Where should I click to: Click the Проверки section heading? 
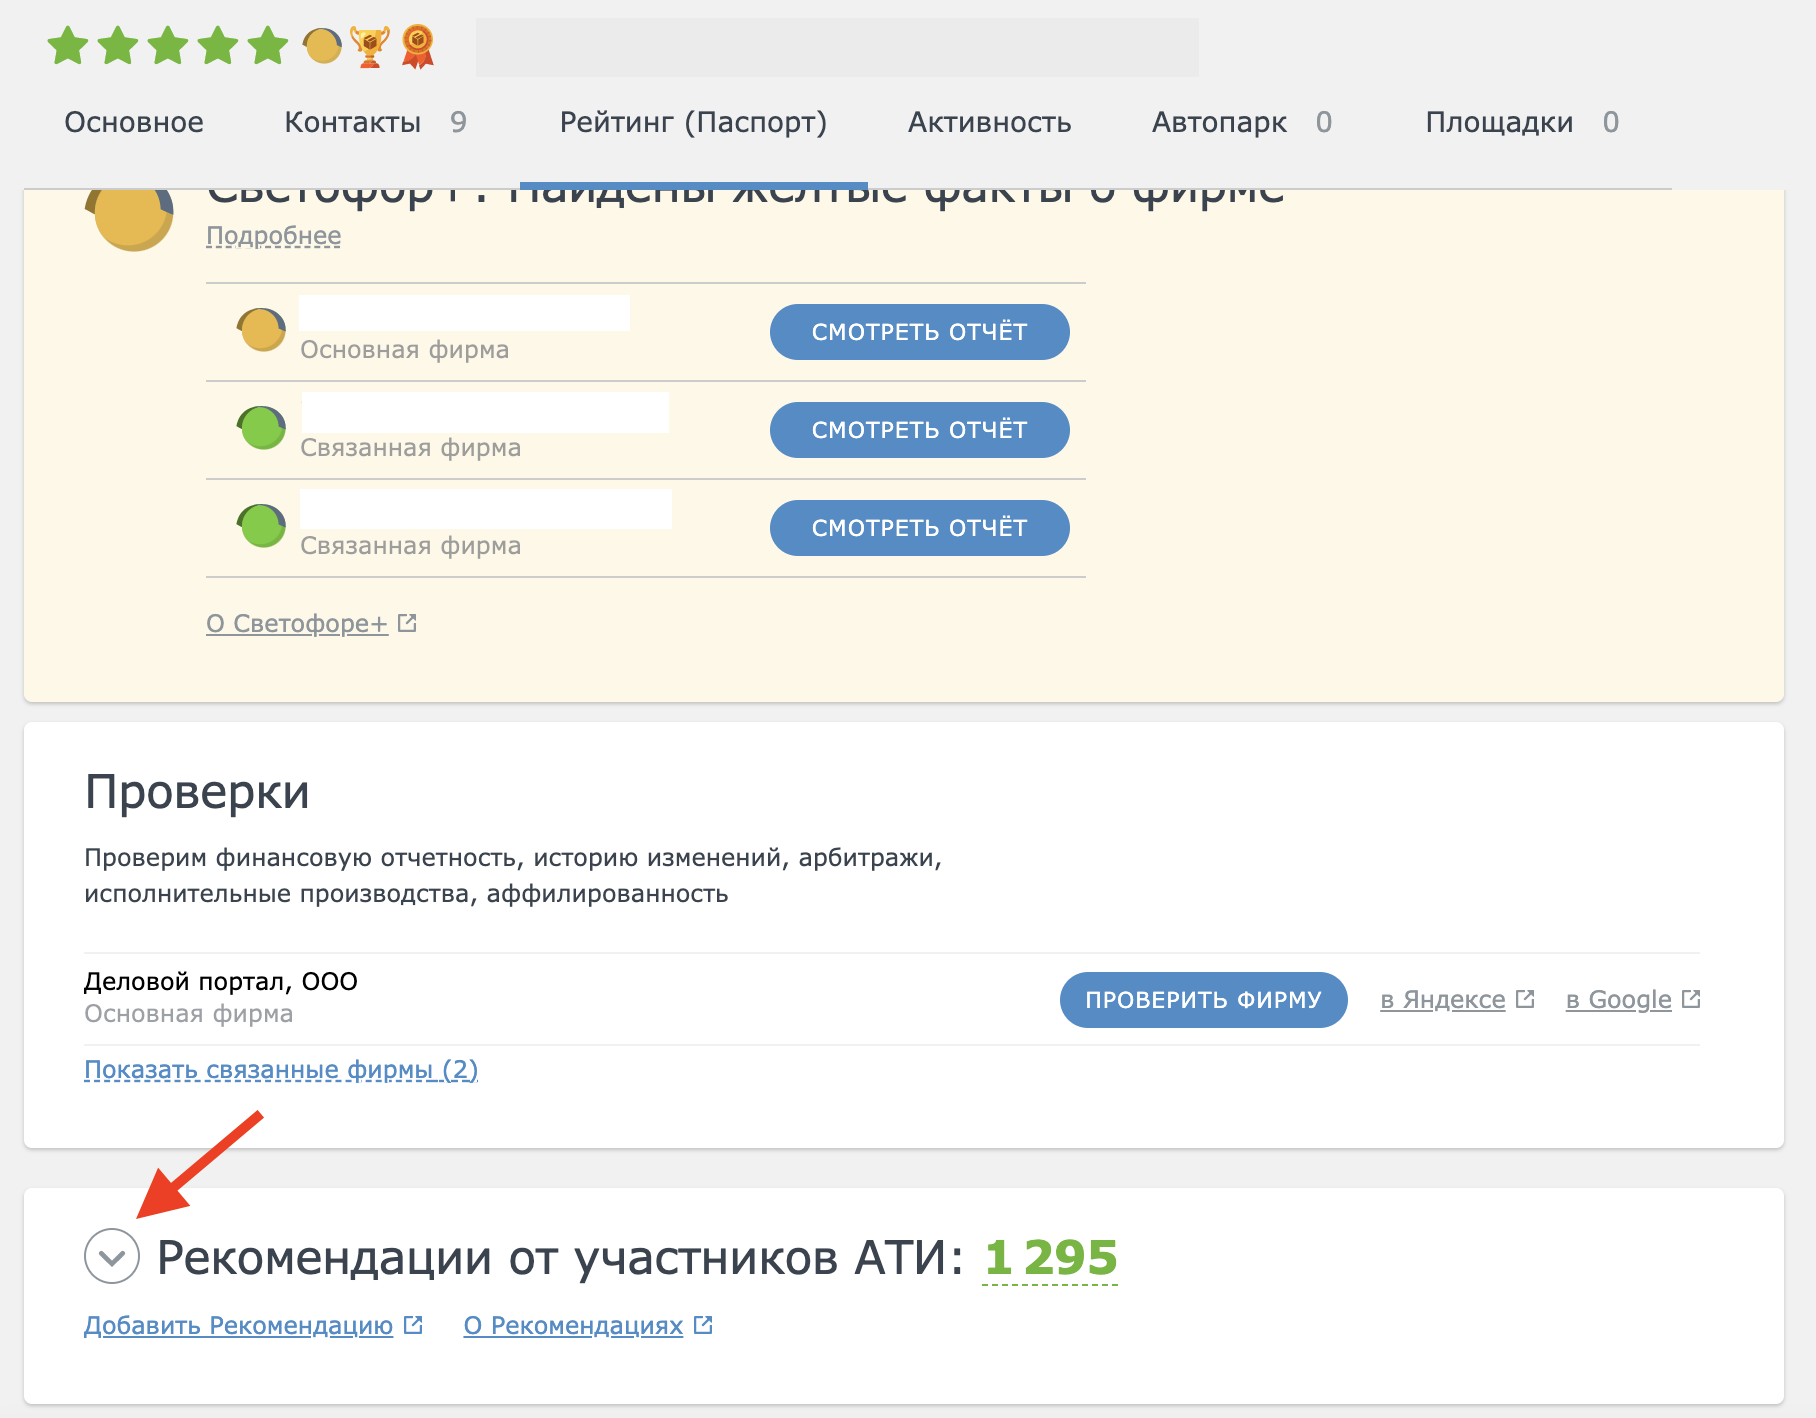[197, 792]
